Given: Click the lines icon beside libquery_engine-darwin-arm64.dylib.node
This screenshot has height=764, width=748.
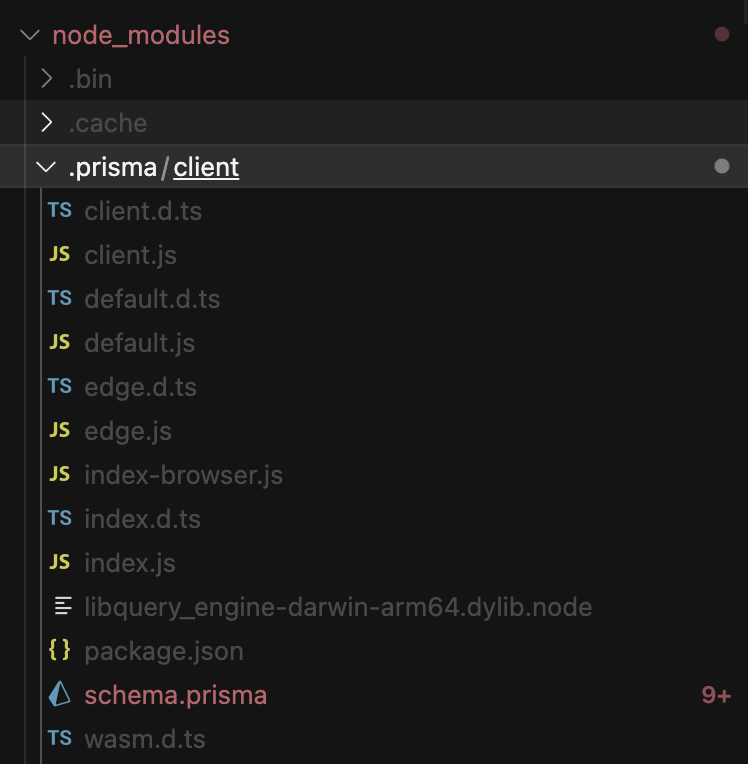Looking at the screenshot, I should (63, 606).
